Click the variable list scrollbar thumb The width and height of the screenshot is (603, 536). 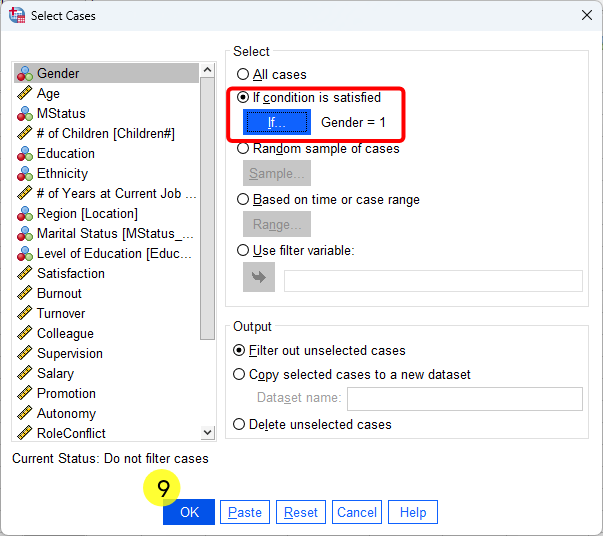208,208
